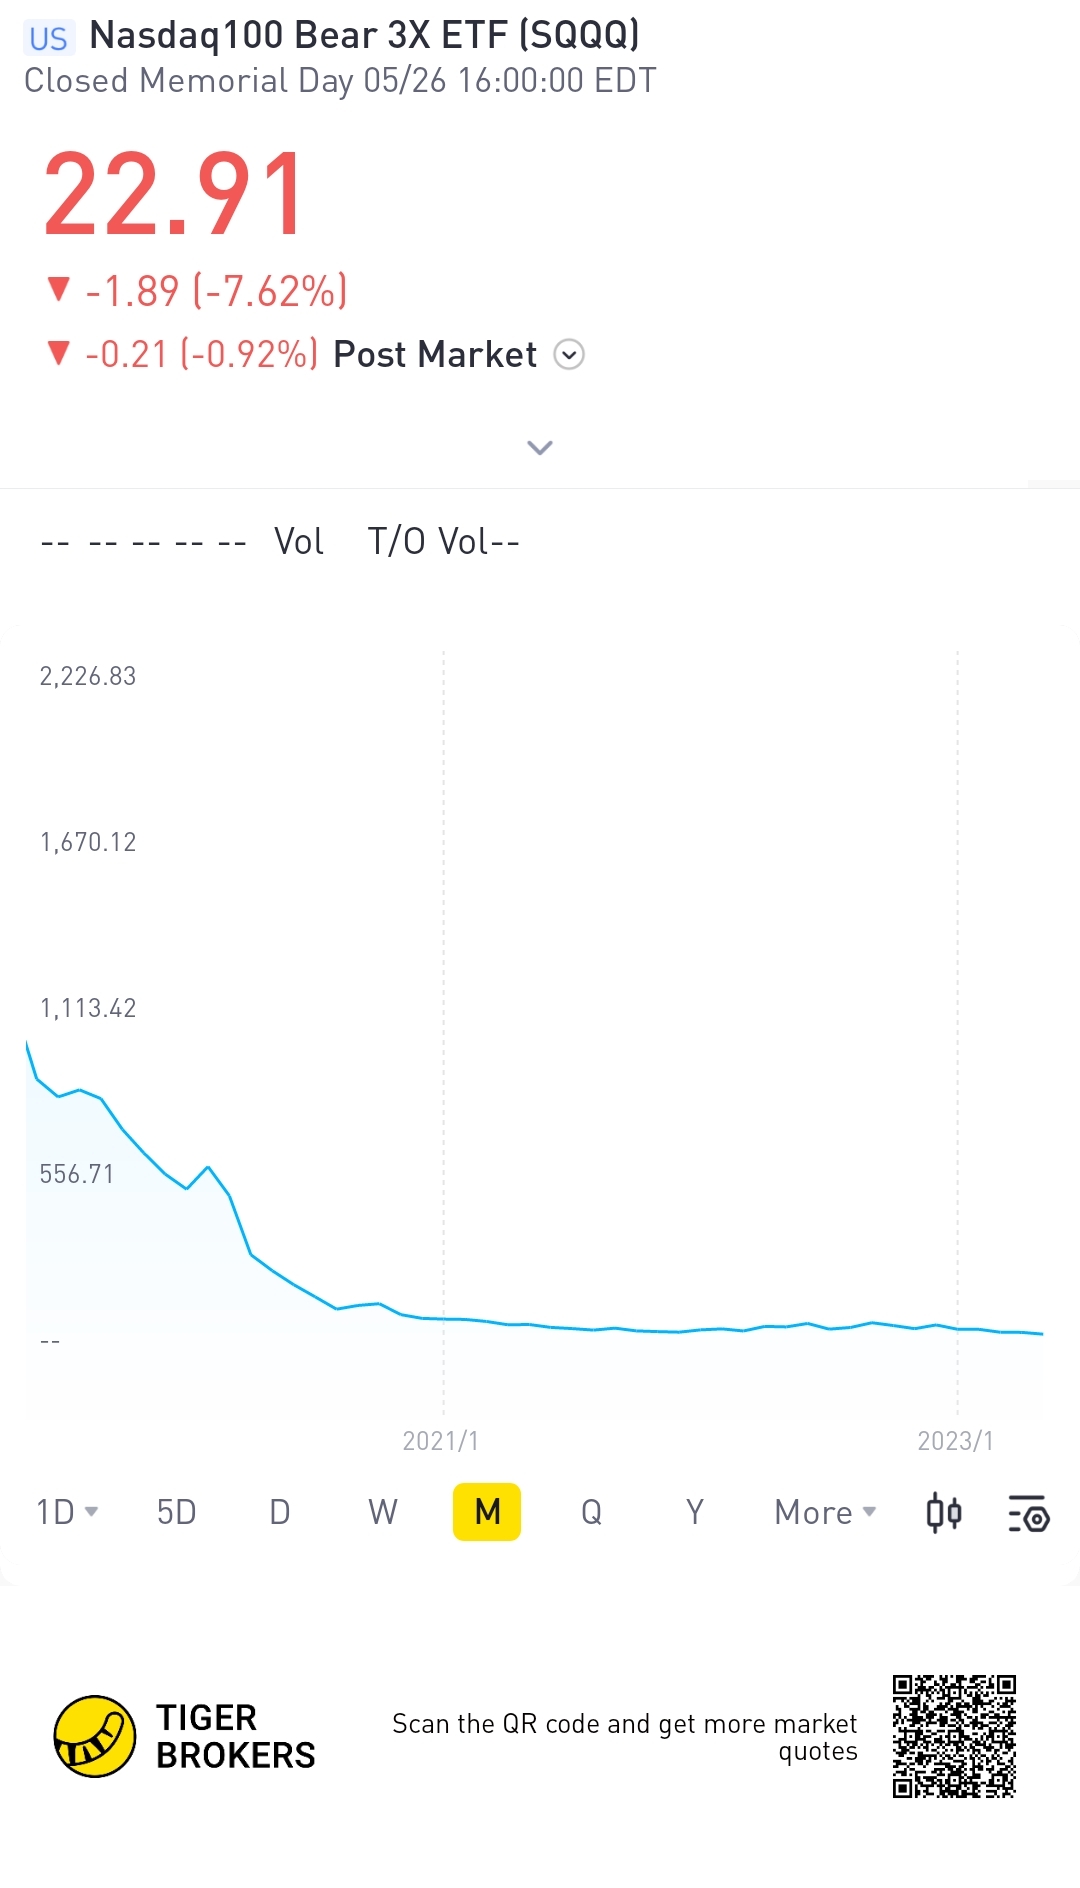Expand the quote details chevron
This screenshot has width=1080, height=1888.
coord(540,447)
